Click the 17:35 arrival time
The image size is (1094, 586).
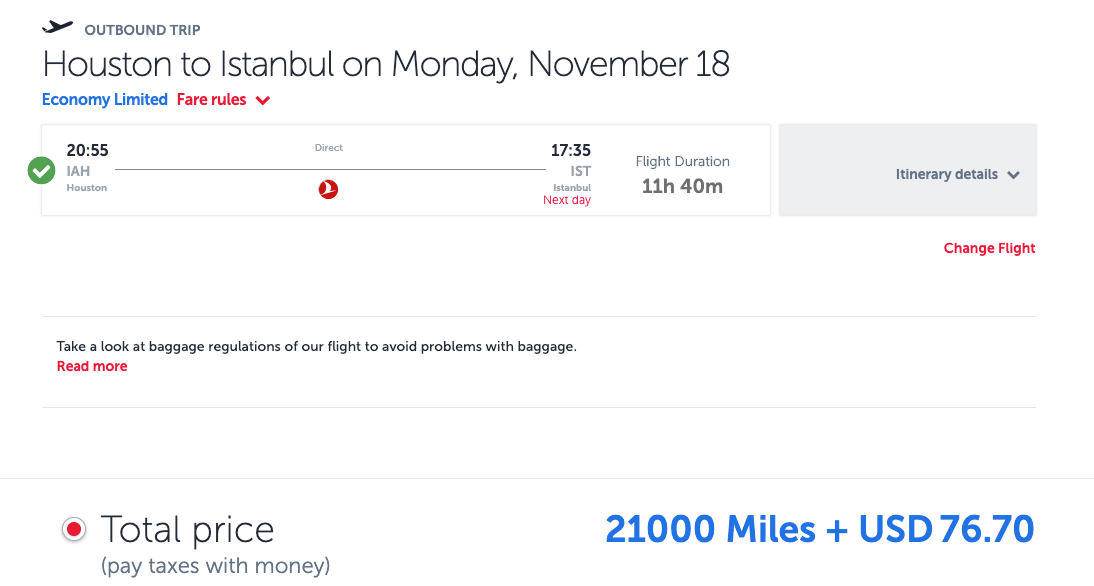point(571,151)
